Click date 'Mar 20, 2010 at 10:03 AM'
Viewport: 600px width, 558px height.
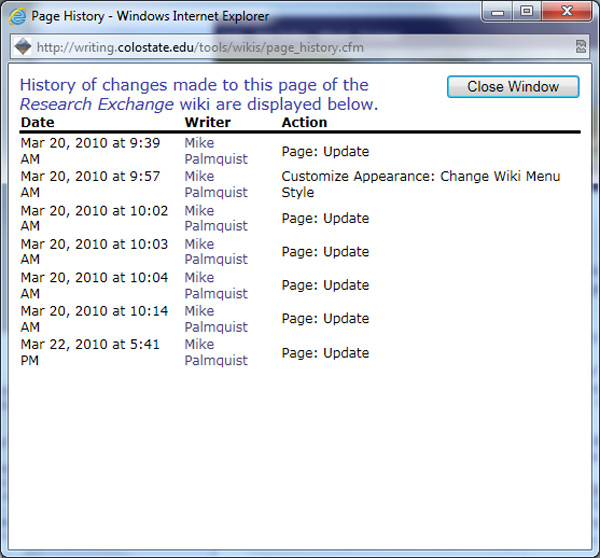pos(94,251)
